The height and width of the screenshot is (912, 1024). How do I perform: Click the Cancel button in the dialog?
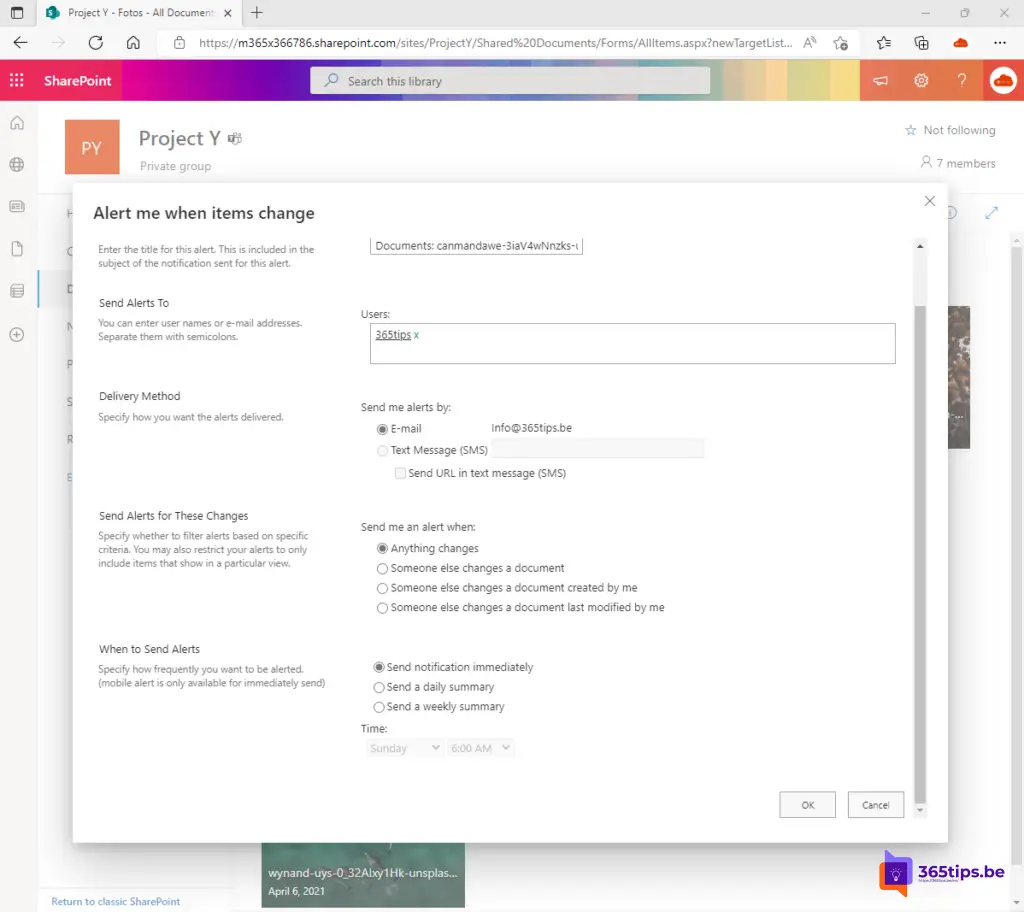click(x=875, y=805)
